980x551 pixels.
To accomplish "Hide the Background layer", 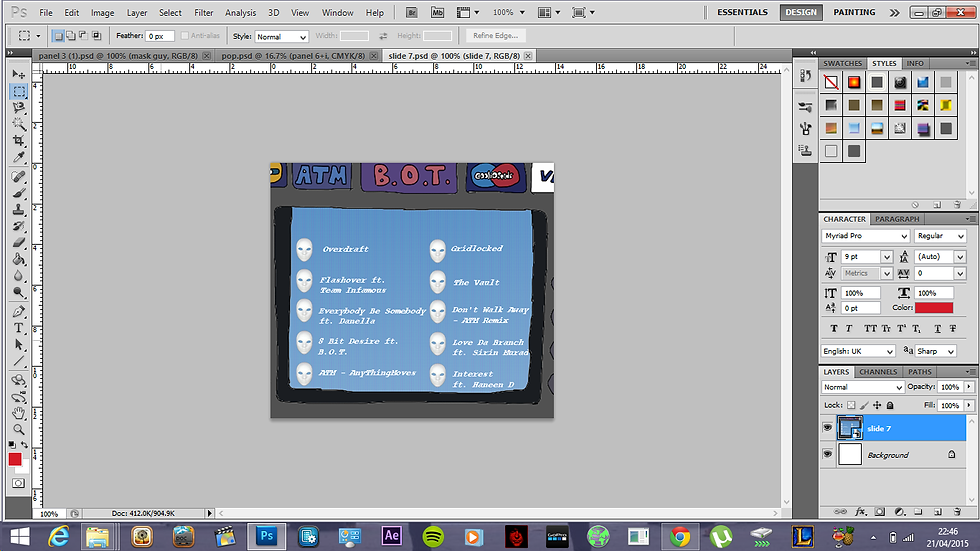I will [x=828, y=454].
